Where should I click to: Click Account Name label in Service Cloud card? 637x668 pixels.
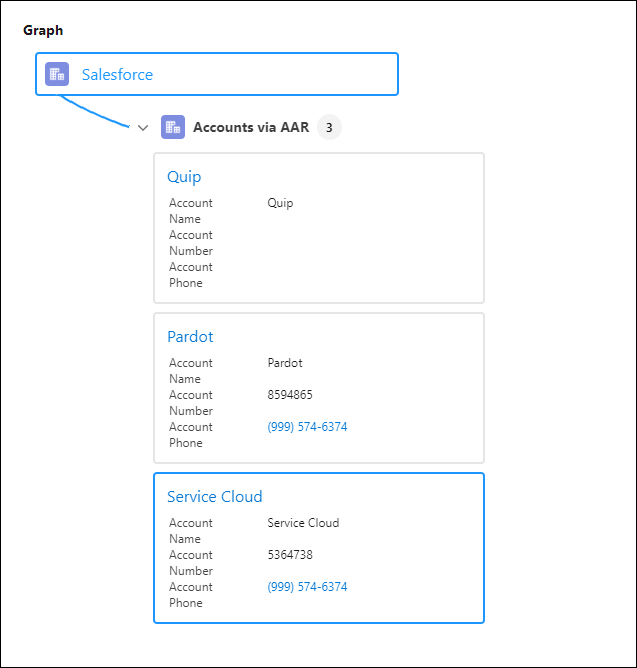190,531
